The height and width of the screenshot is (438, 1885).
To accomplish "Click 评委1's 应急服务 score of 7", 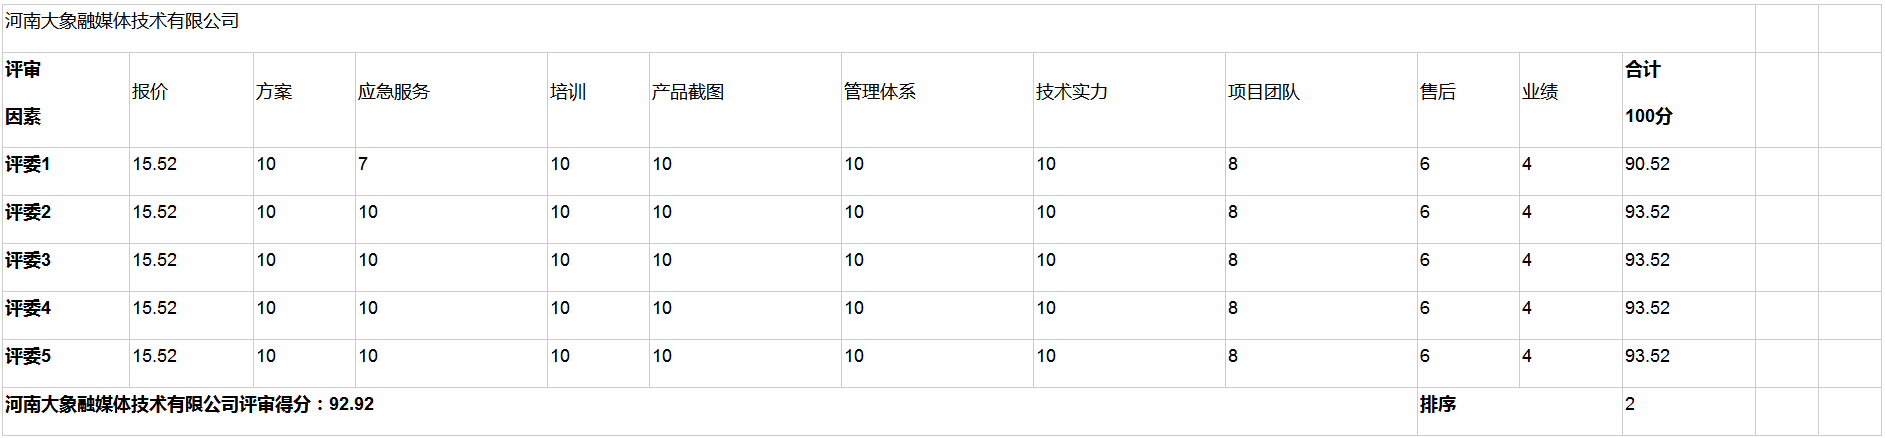I will 363,164.
